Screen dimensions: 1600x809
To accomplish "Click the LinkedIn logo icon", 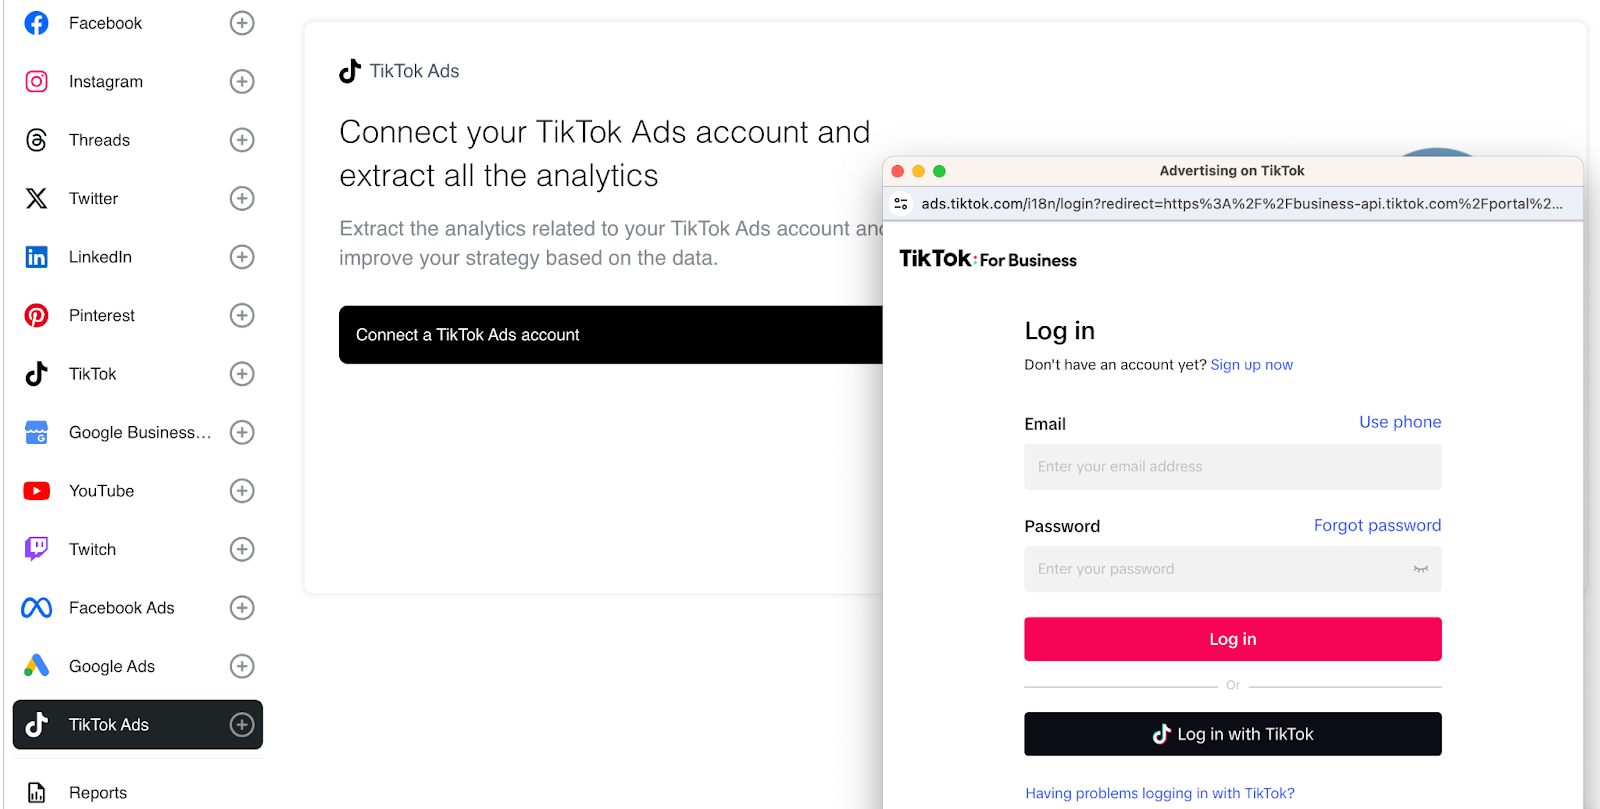I will [36, 257].
